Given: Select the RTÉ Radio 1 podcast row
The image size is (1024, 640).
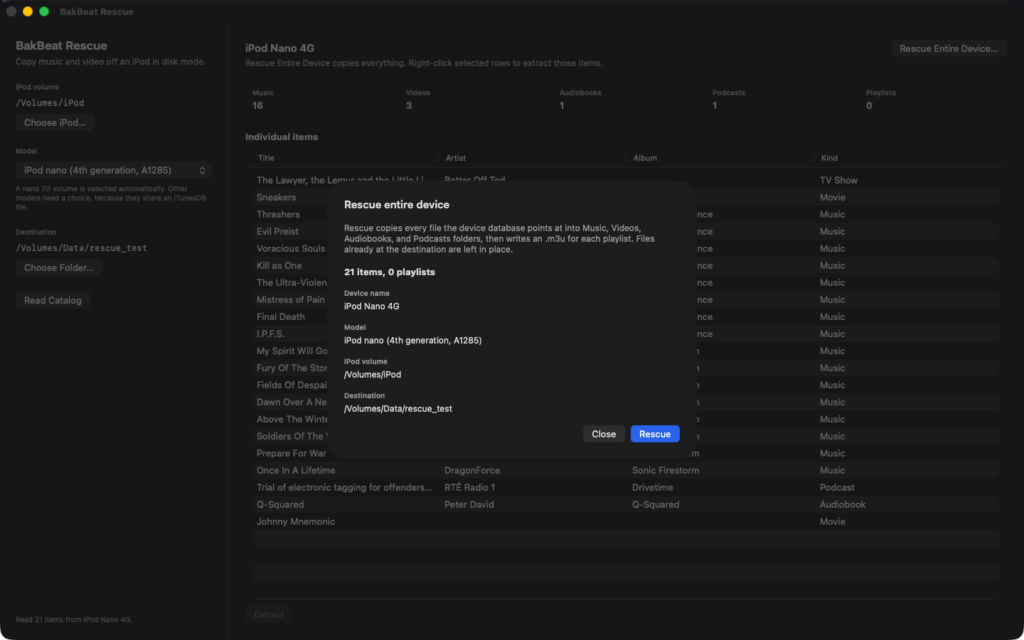Looking at the screenshot, I should coord(626,488).
